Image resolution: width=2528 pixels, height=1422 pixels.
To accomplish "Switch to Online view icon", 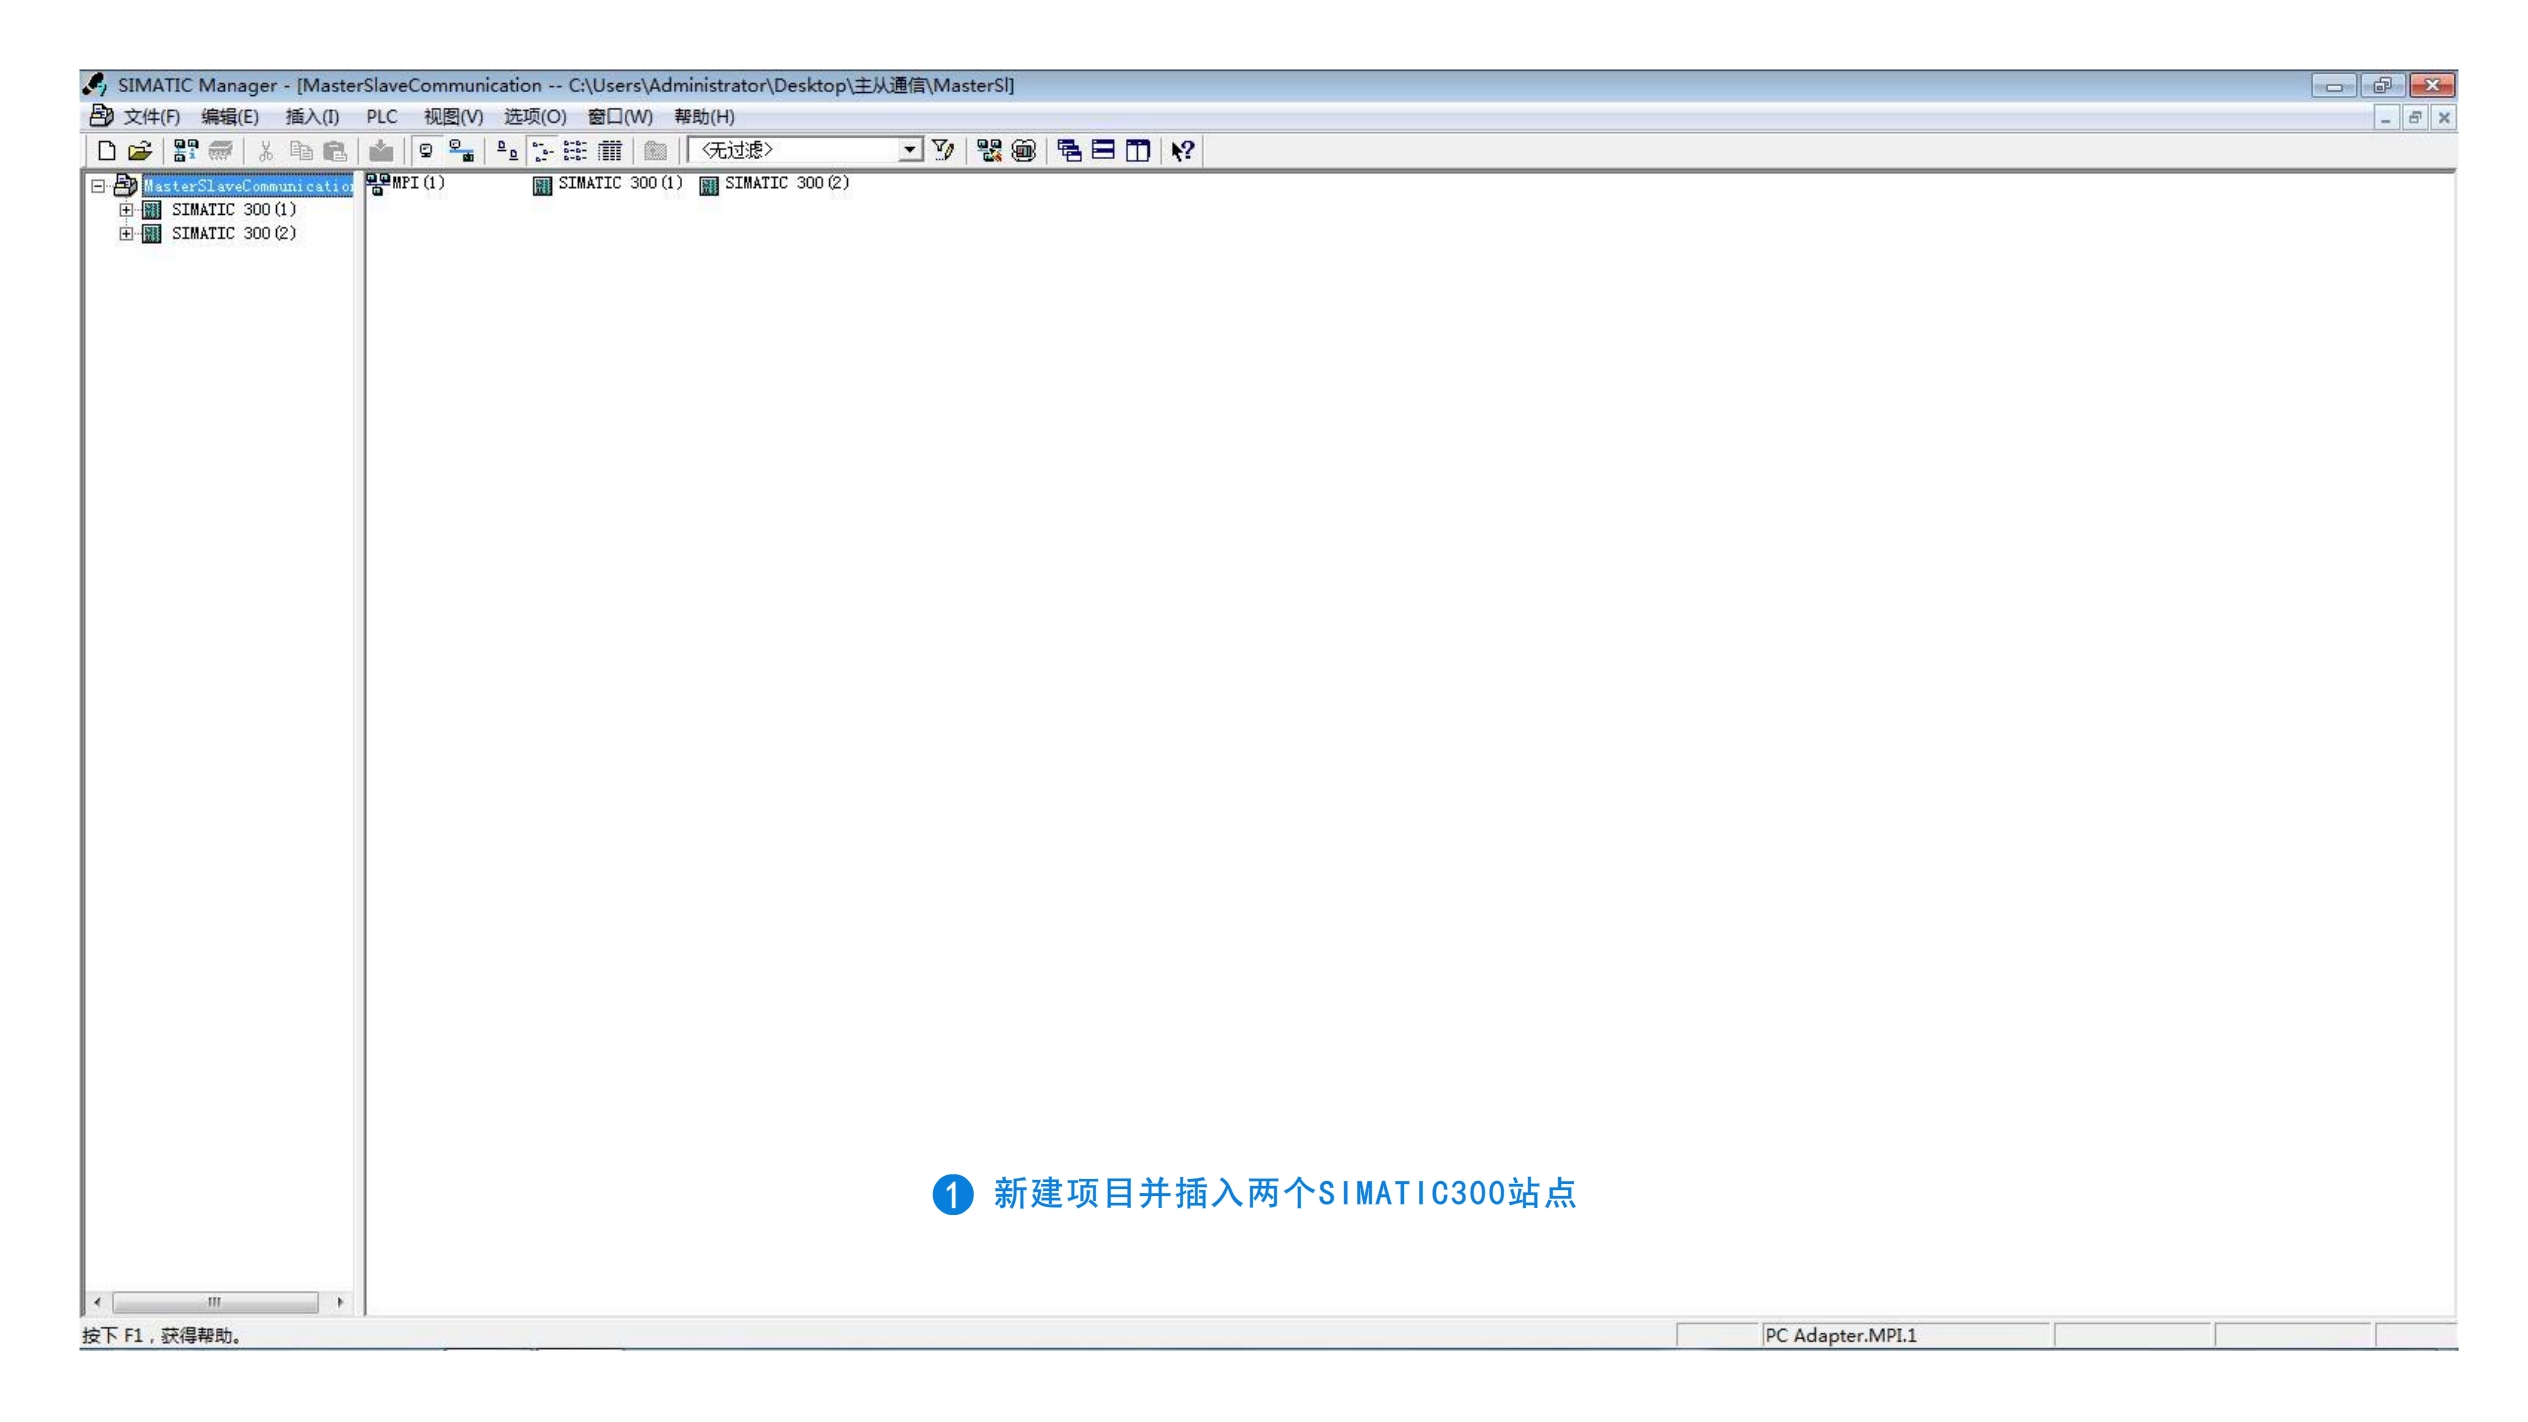I will pos(461,151).
